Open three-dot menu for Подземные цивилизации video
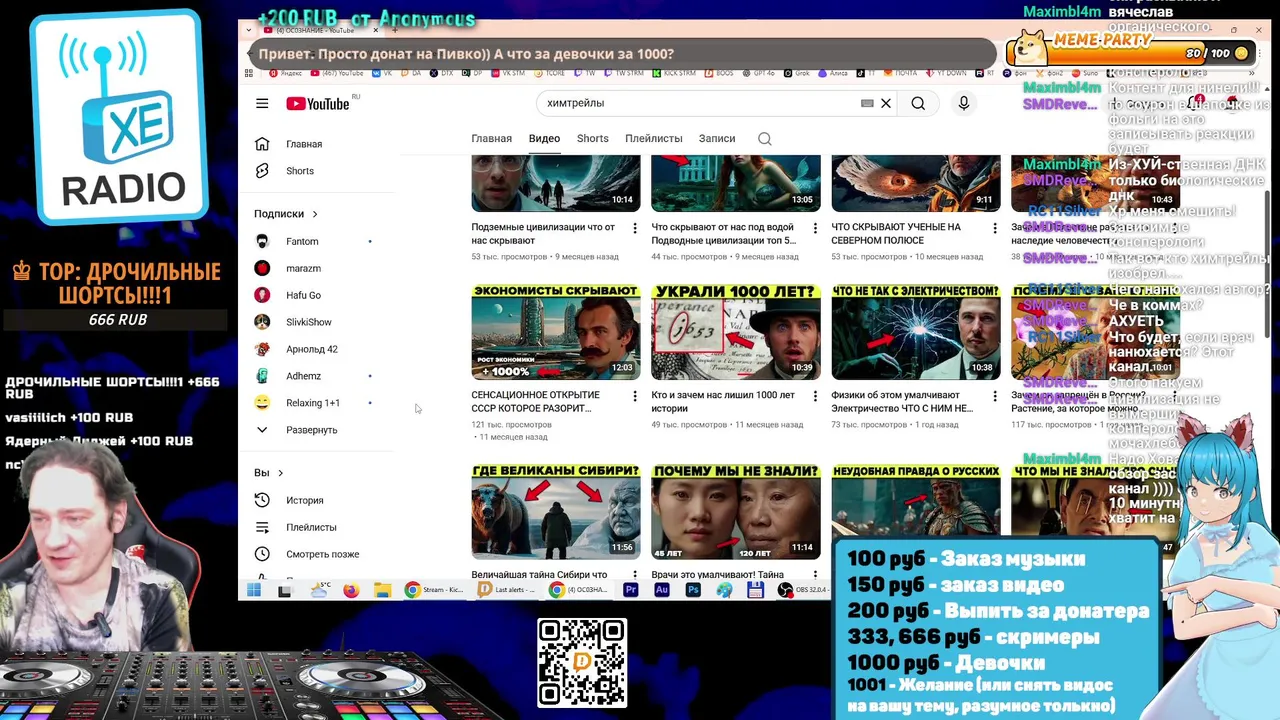This screenshot has width=1280, height=720. tap(634, 229)
